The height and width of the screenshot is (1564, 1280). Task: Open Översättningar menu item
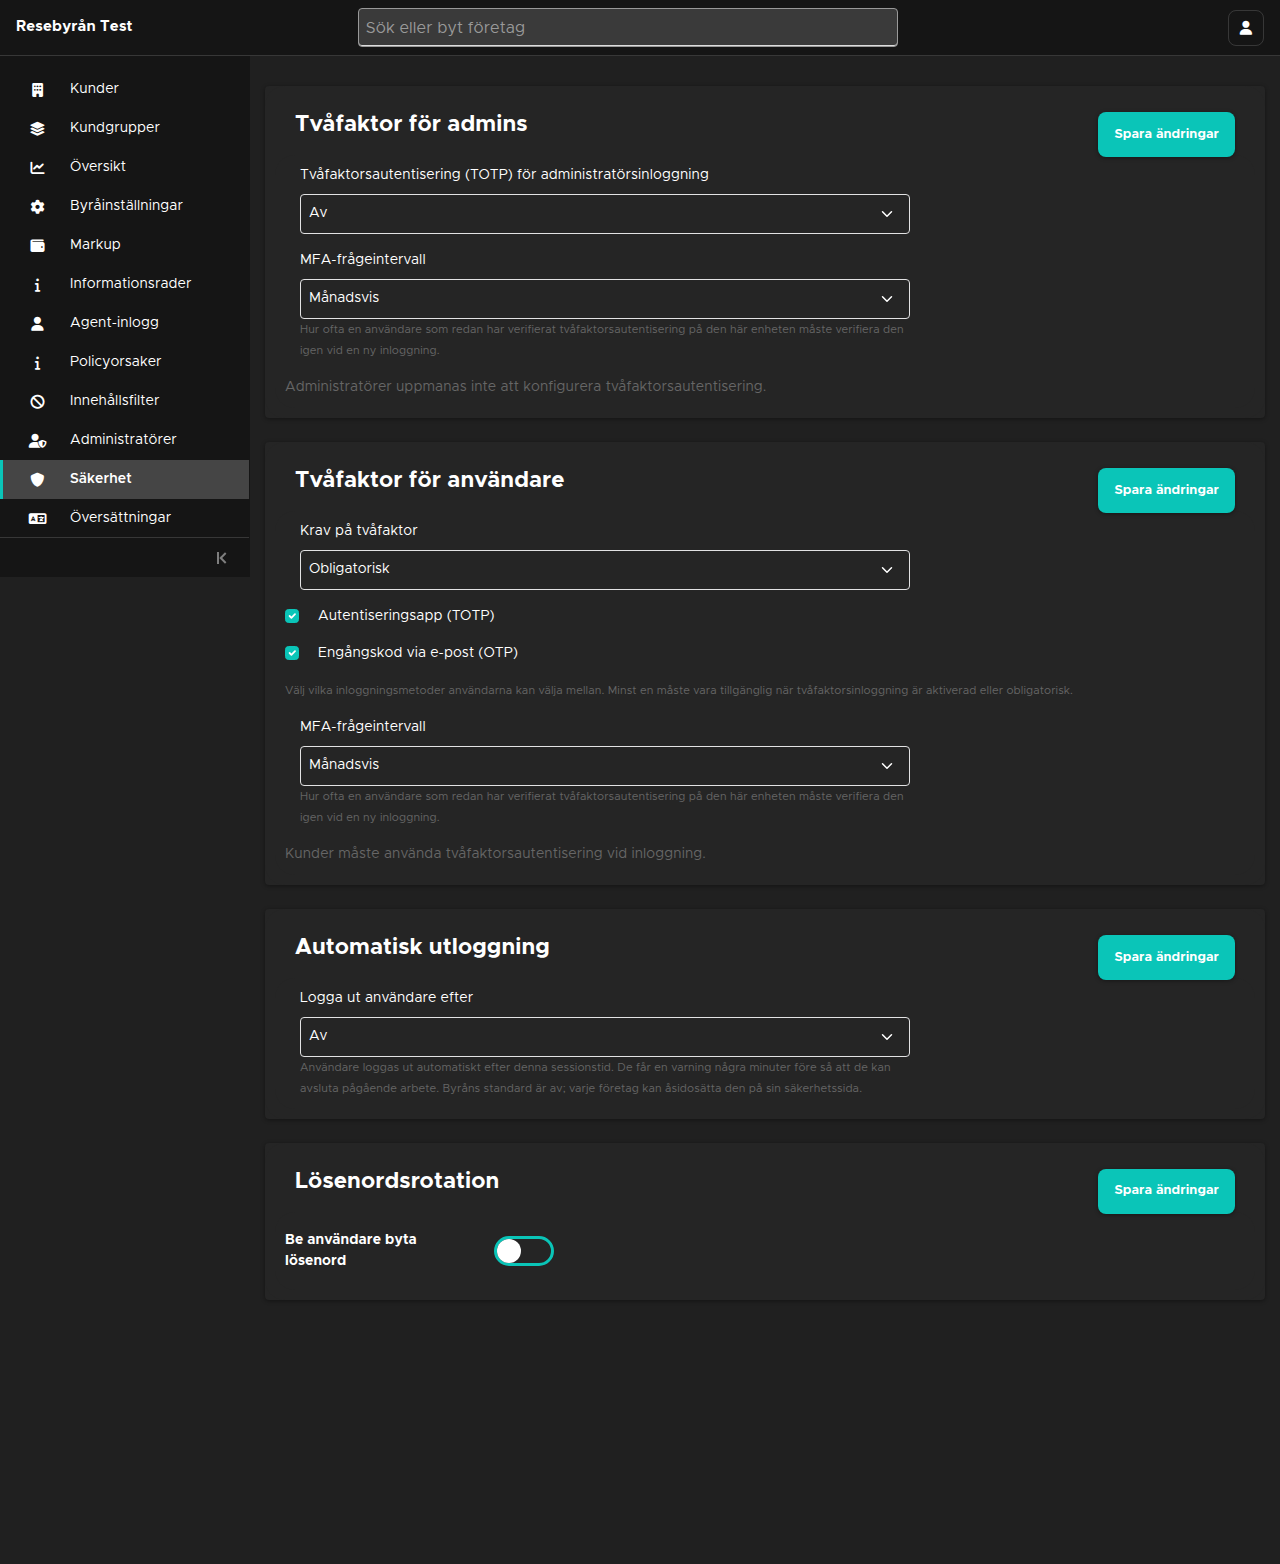tap(125, 518)
